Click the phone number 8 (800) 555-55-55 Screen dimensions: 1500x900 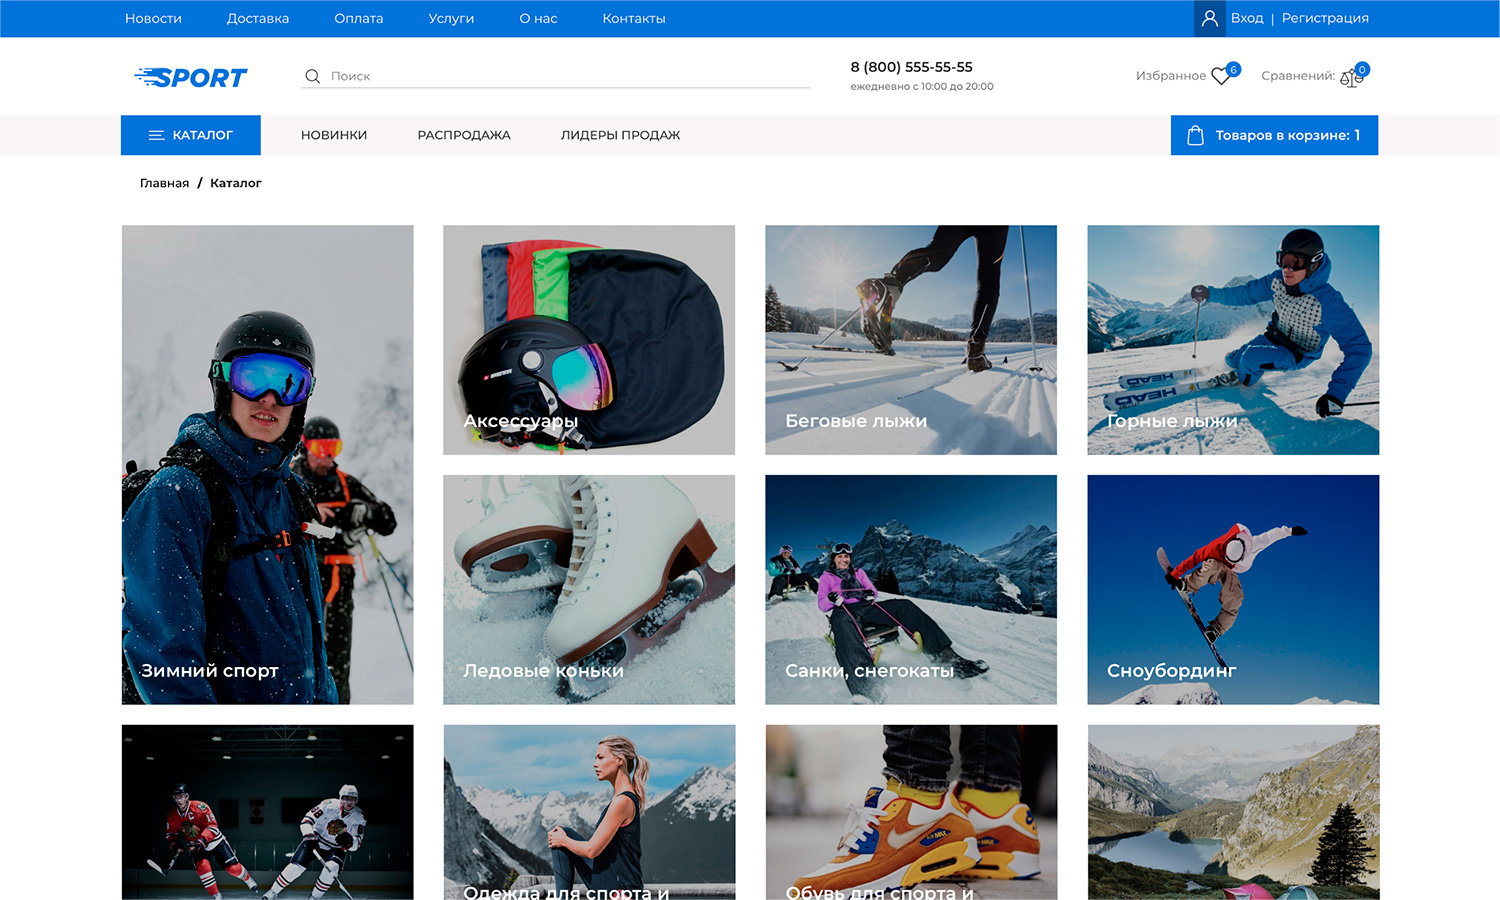[x=911, y=67]
